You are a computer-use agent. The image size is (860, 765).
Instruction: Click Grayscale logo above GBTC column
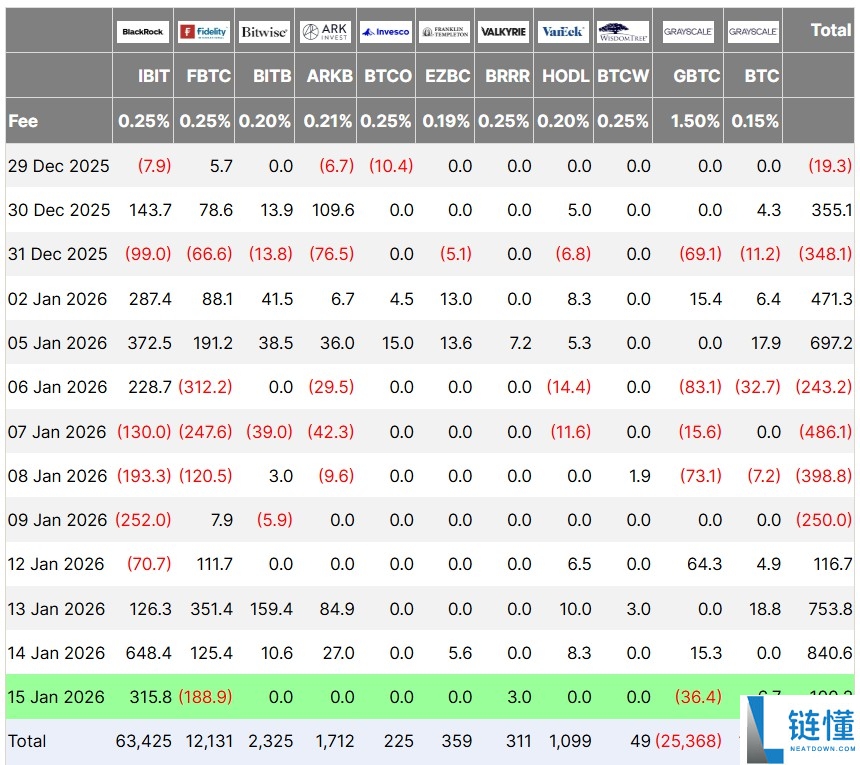[688, 32]
